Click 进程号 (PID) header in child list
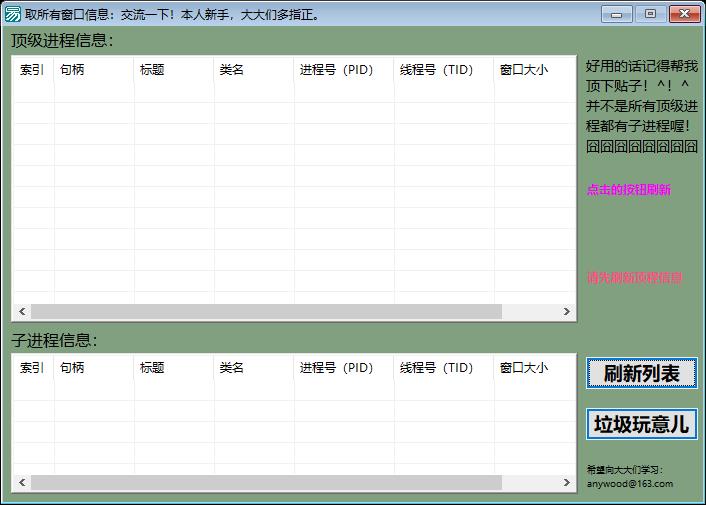The height and width of the screenshot is (505, 706). [344, 368]
